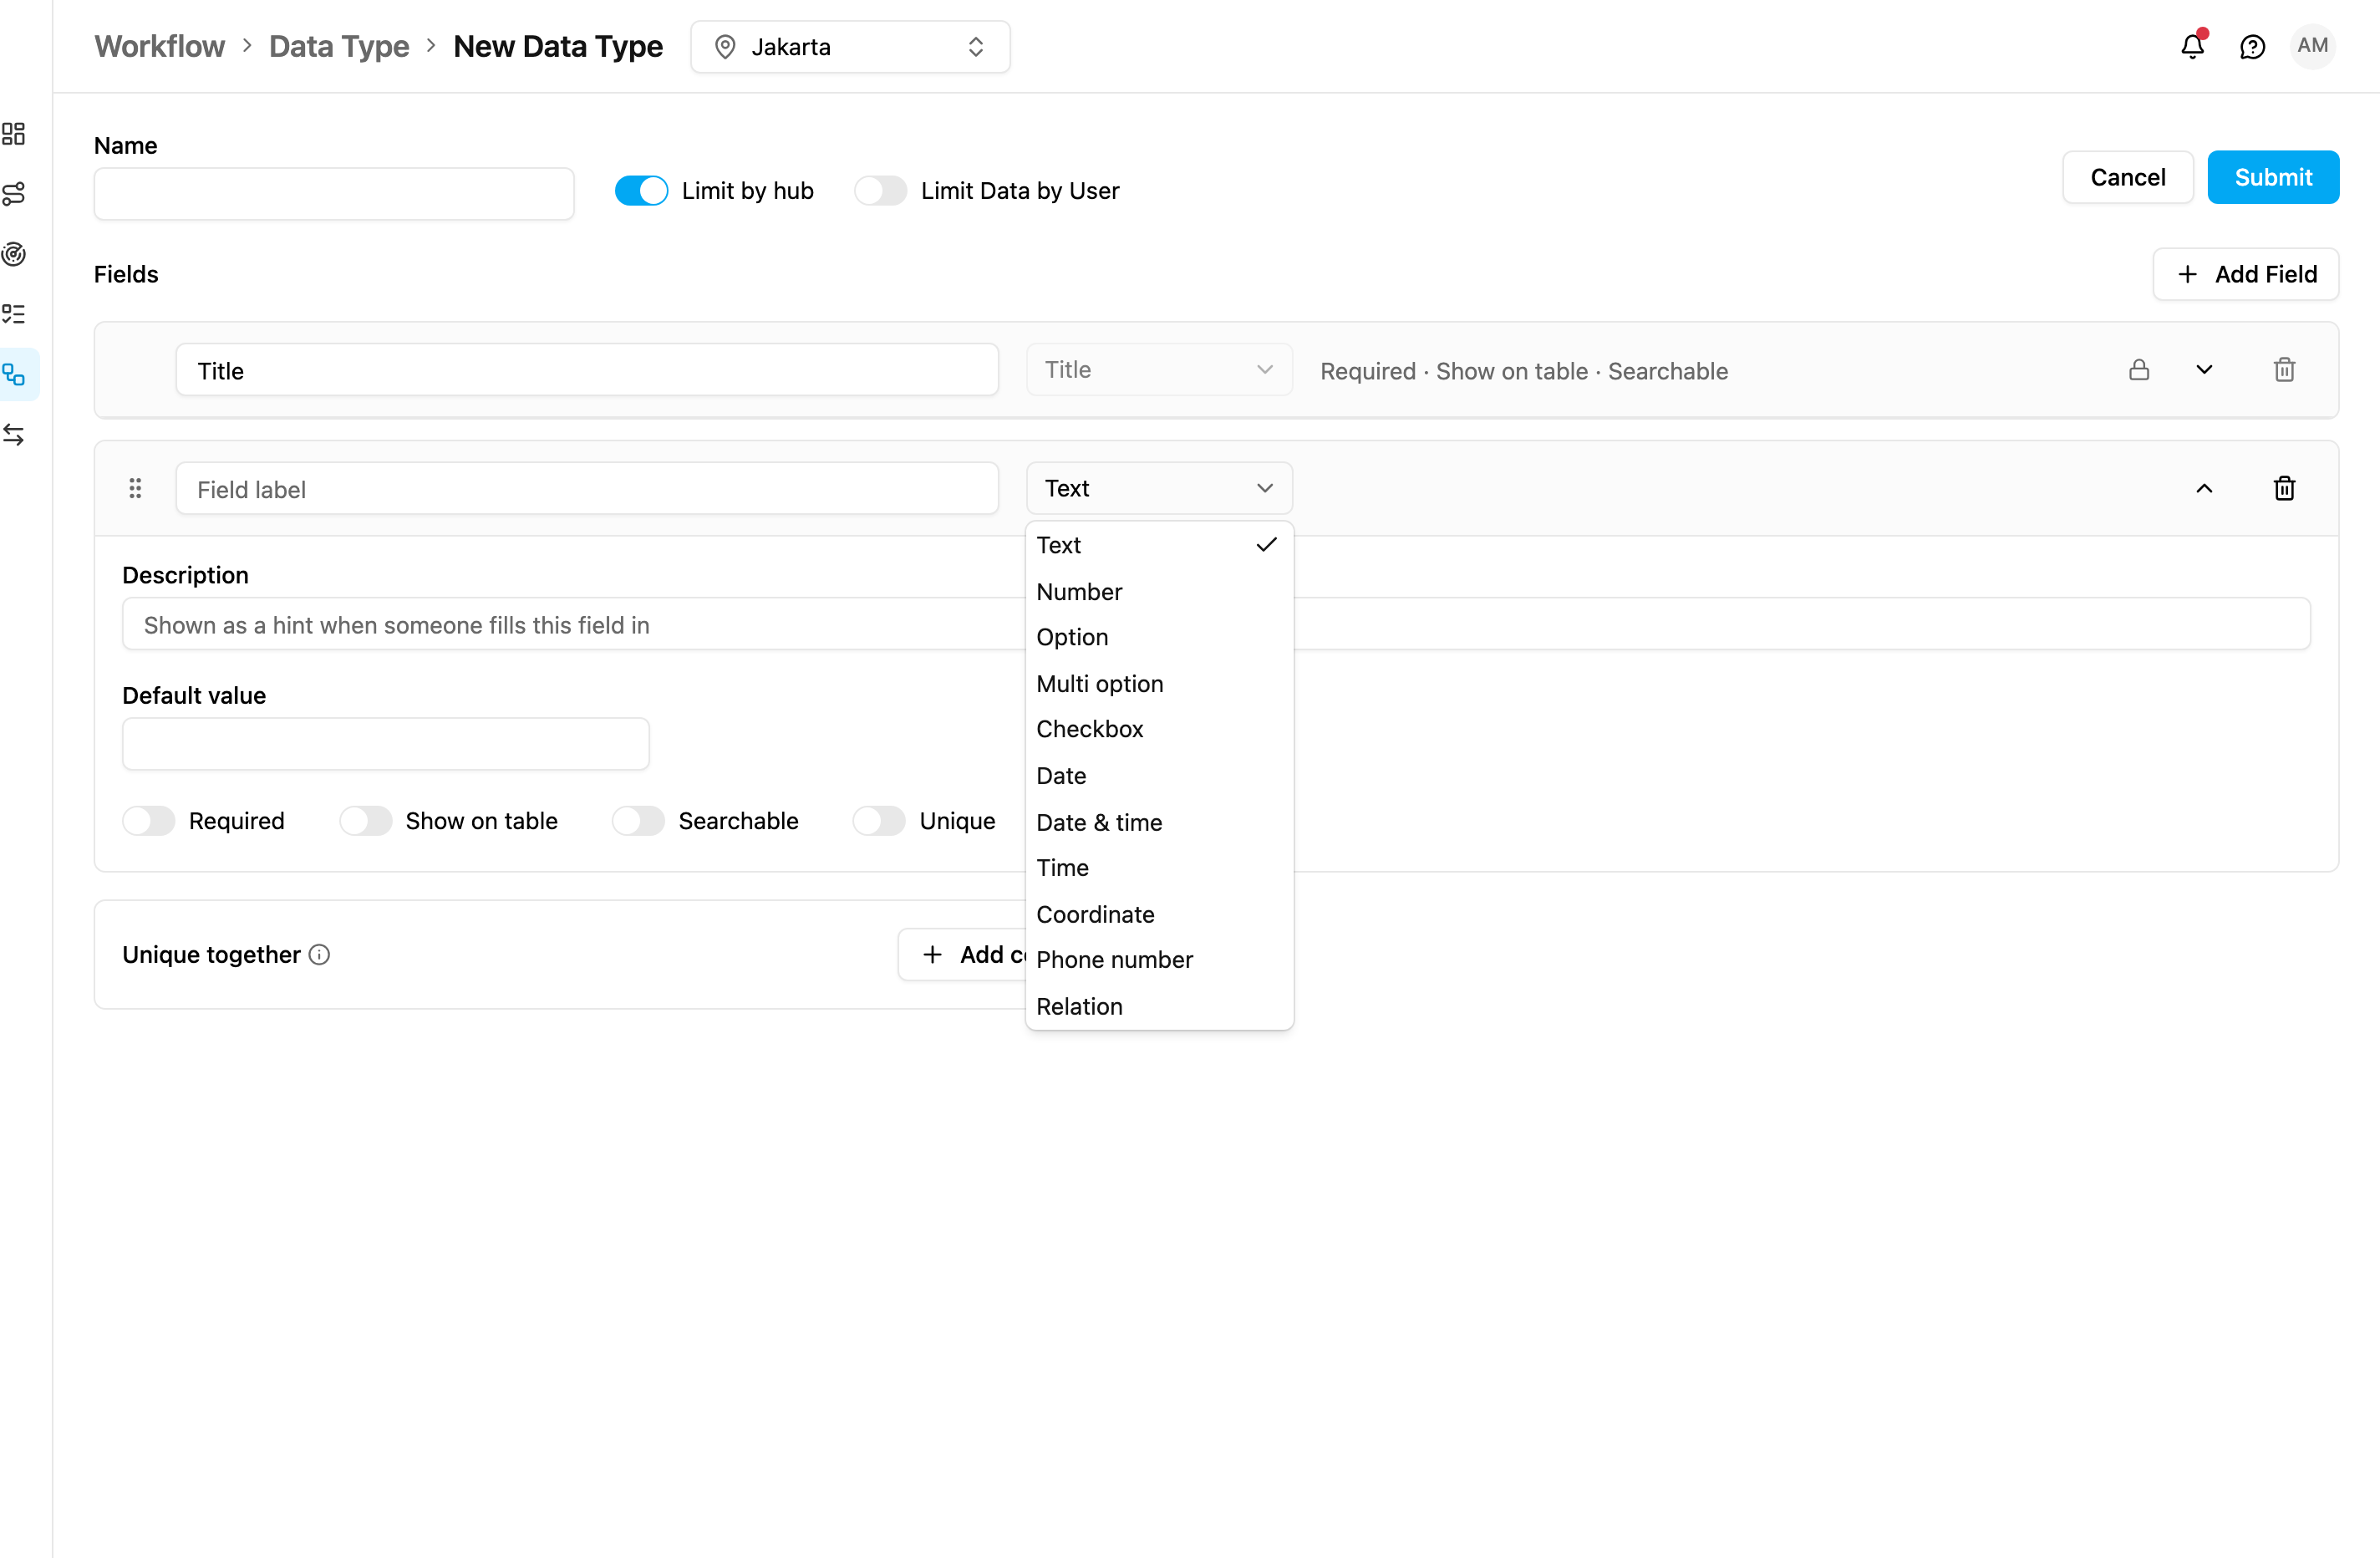Delete the Field label row with trash icon
This screenshot has height=1558, width=2380.
2284,488
